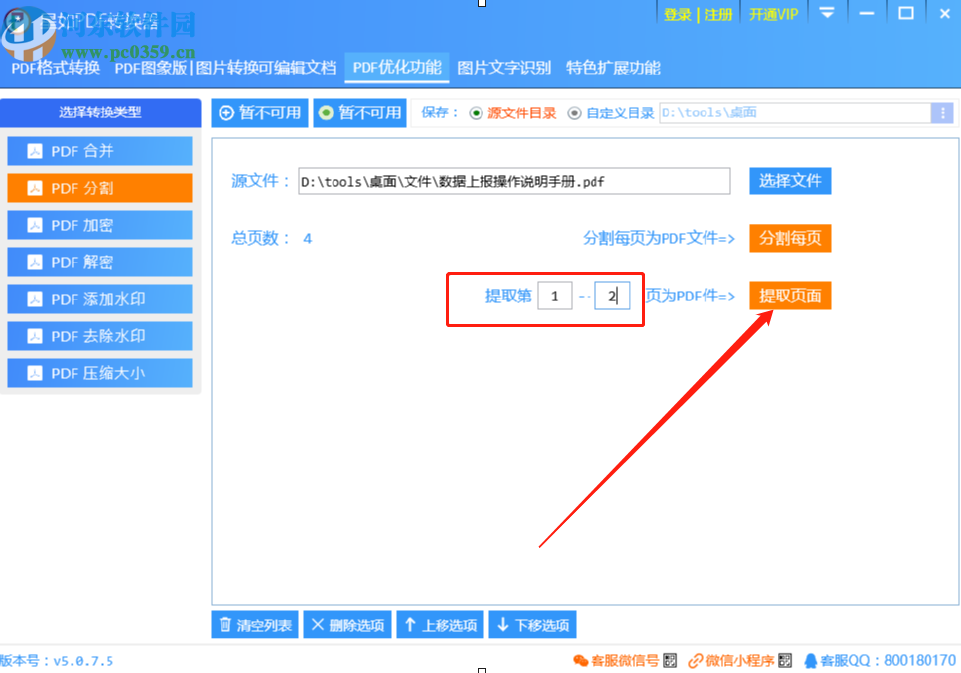Click the 分割每页为PDF文件=> label
The height and width of the screenshot is (673, 961).
pos(659,238)
